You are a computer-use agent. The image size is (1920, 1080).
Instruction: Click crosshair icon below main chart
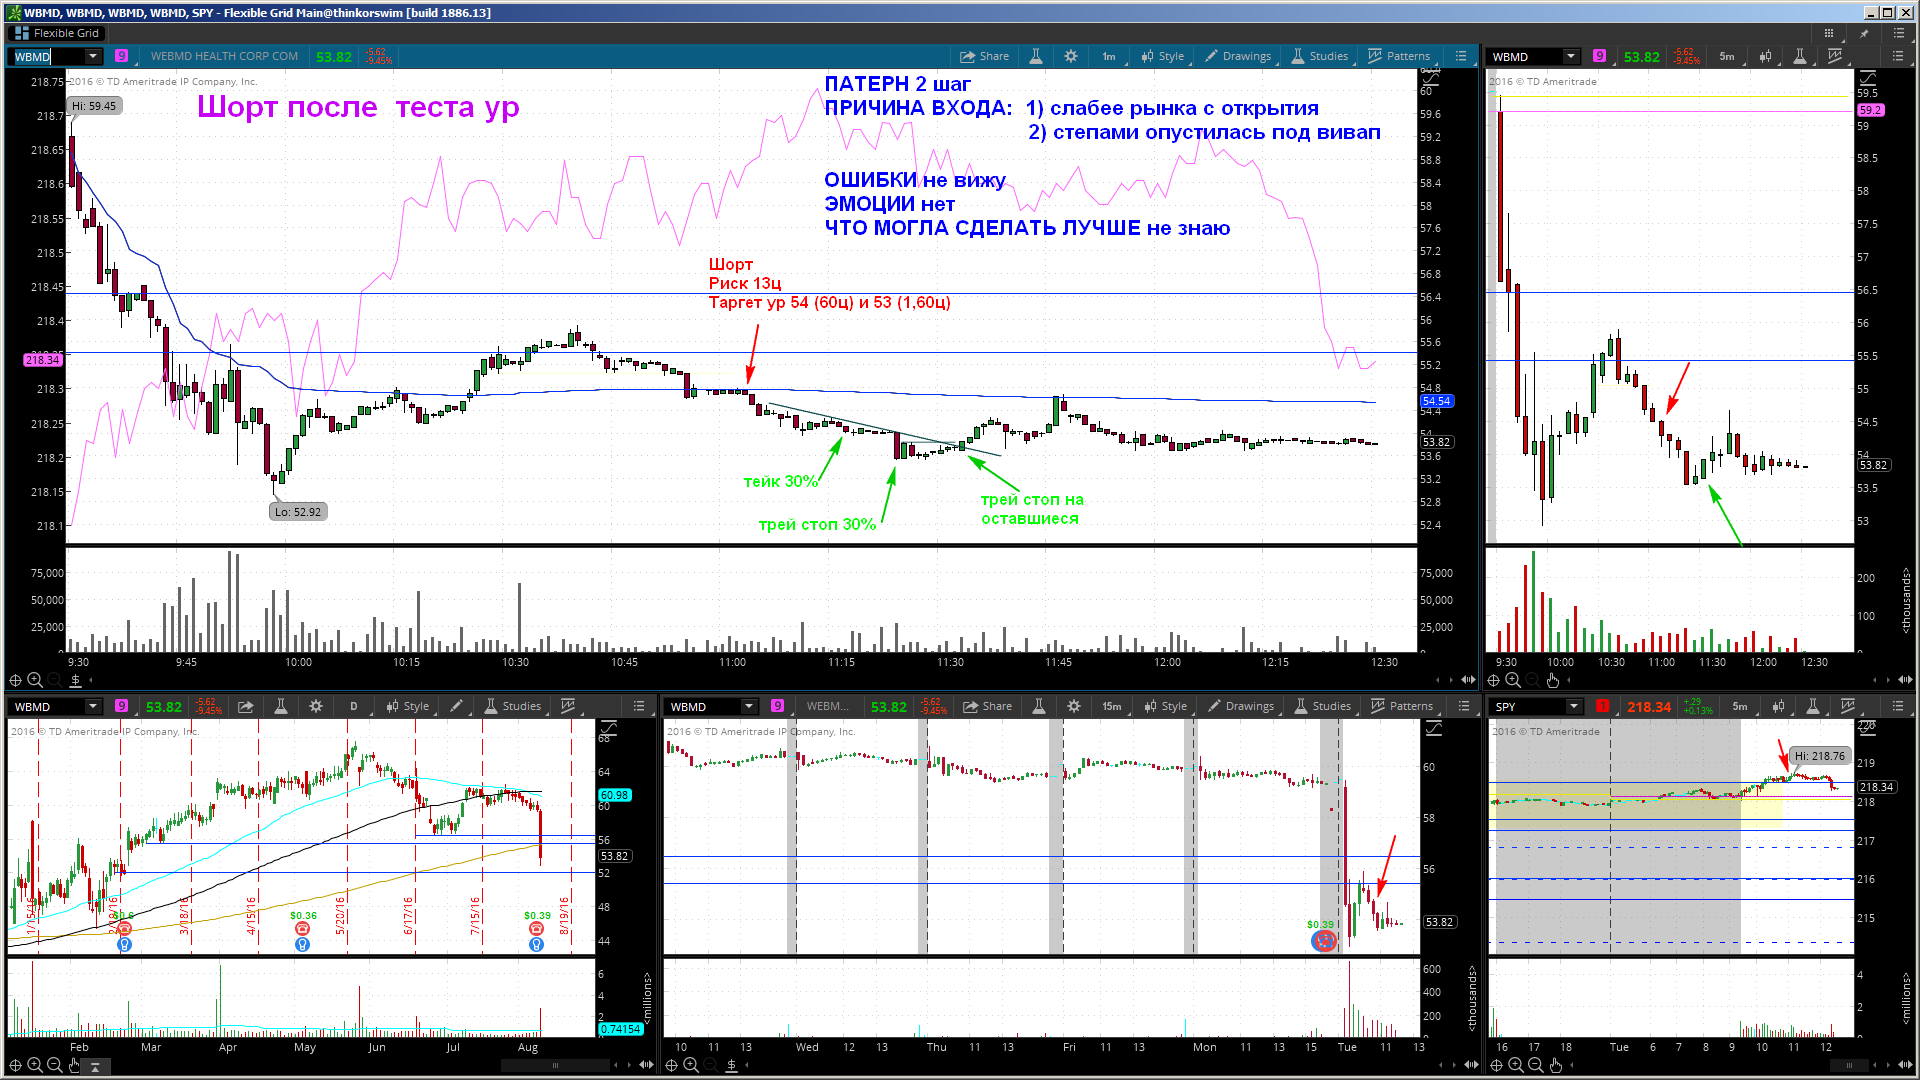click(15, 680)
